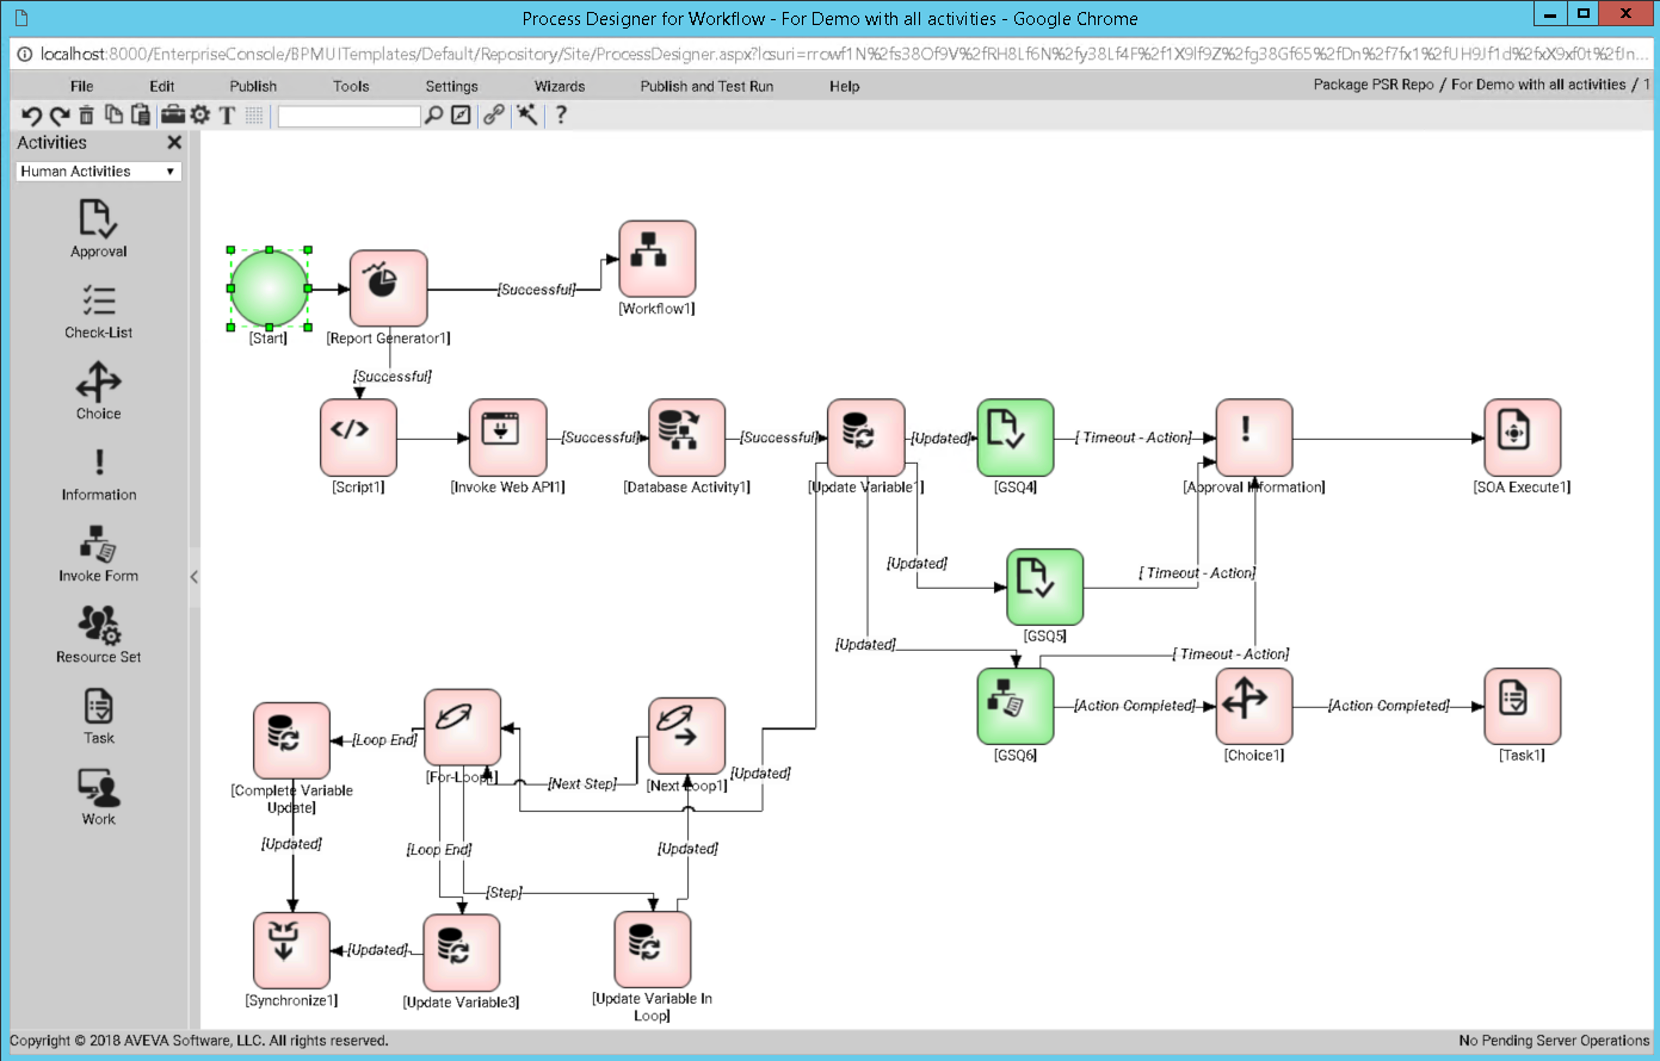Toggle the grid display in the toolbar
1660x1061 pixels.
[x=255, y=115]
